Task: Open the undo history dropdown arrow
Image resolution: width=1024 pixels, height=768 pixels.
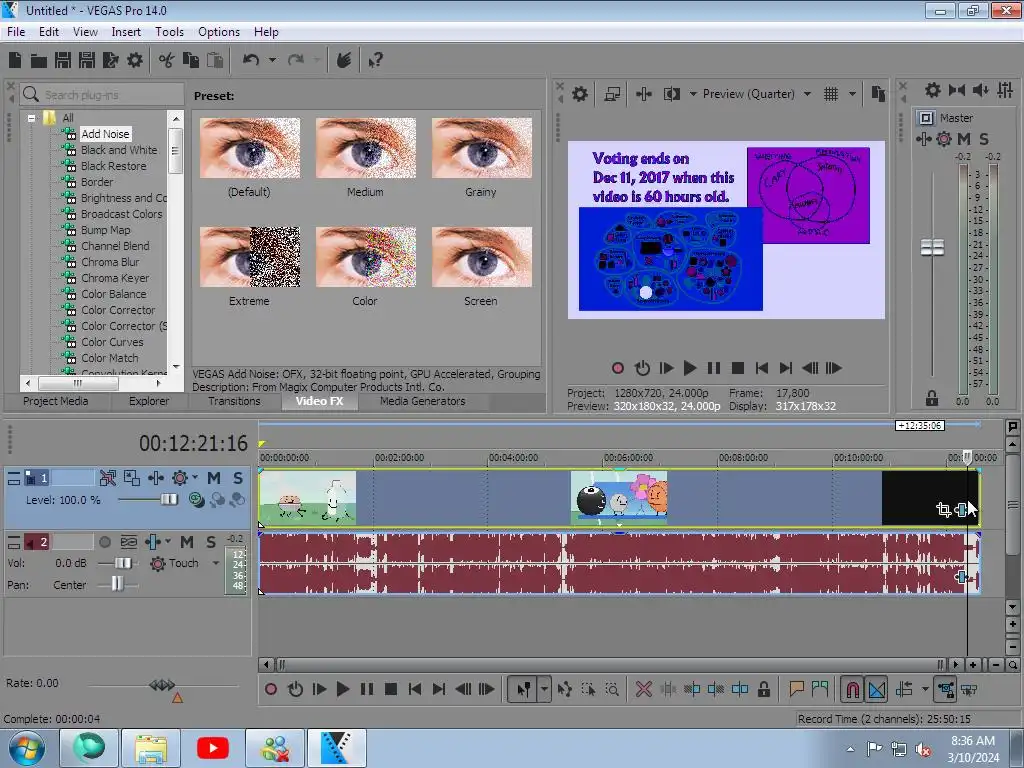Action: click(x=272, y=60)
